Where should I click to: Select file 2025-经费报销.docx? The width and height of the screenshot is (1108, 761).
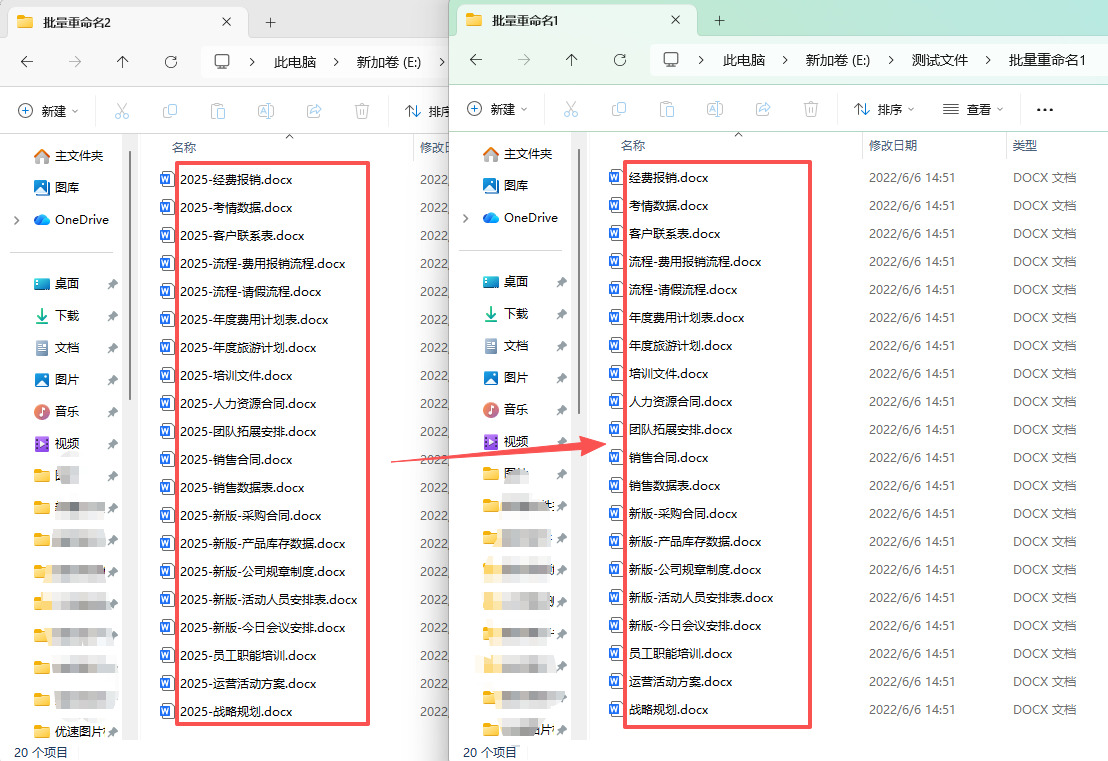coord(236,179)
